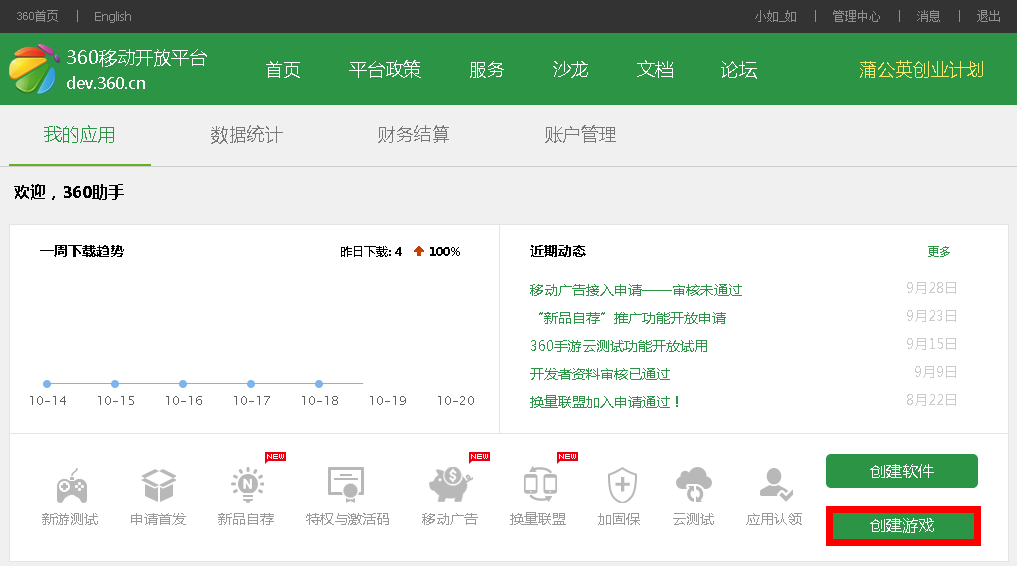Open the 移动广告接入申请——审核未通过 notice

point(636,290)
